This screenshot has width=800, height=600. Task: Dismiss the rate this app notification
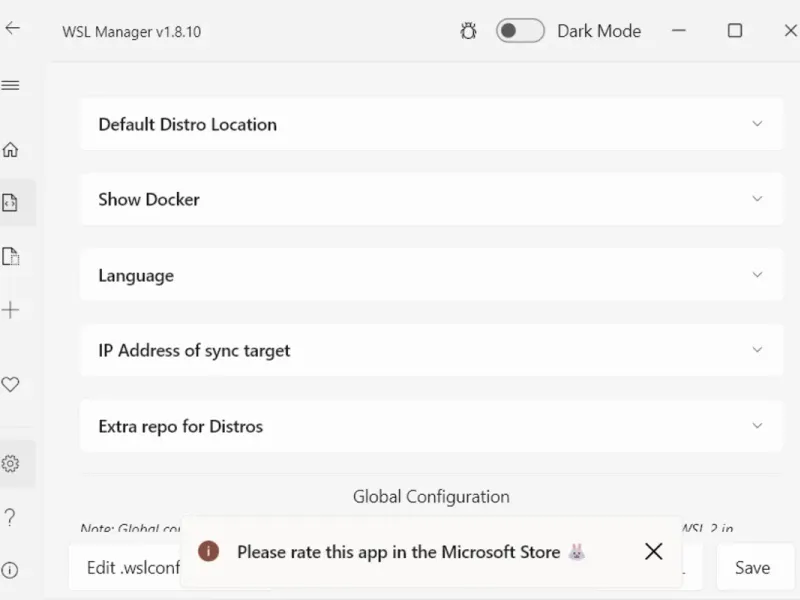point(654,551)
